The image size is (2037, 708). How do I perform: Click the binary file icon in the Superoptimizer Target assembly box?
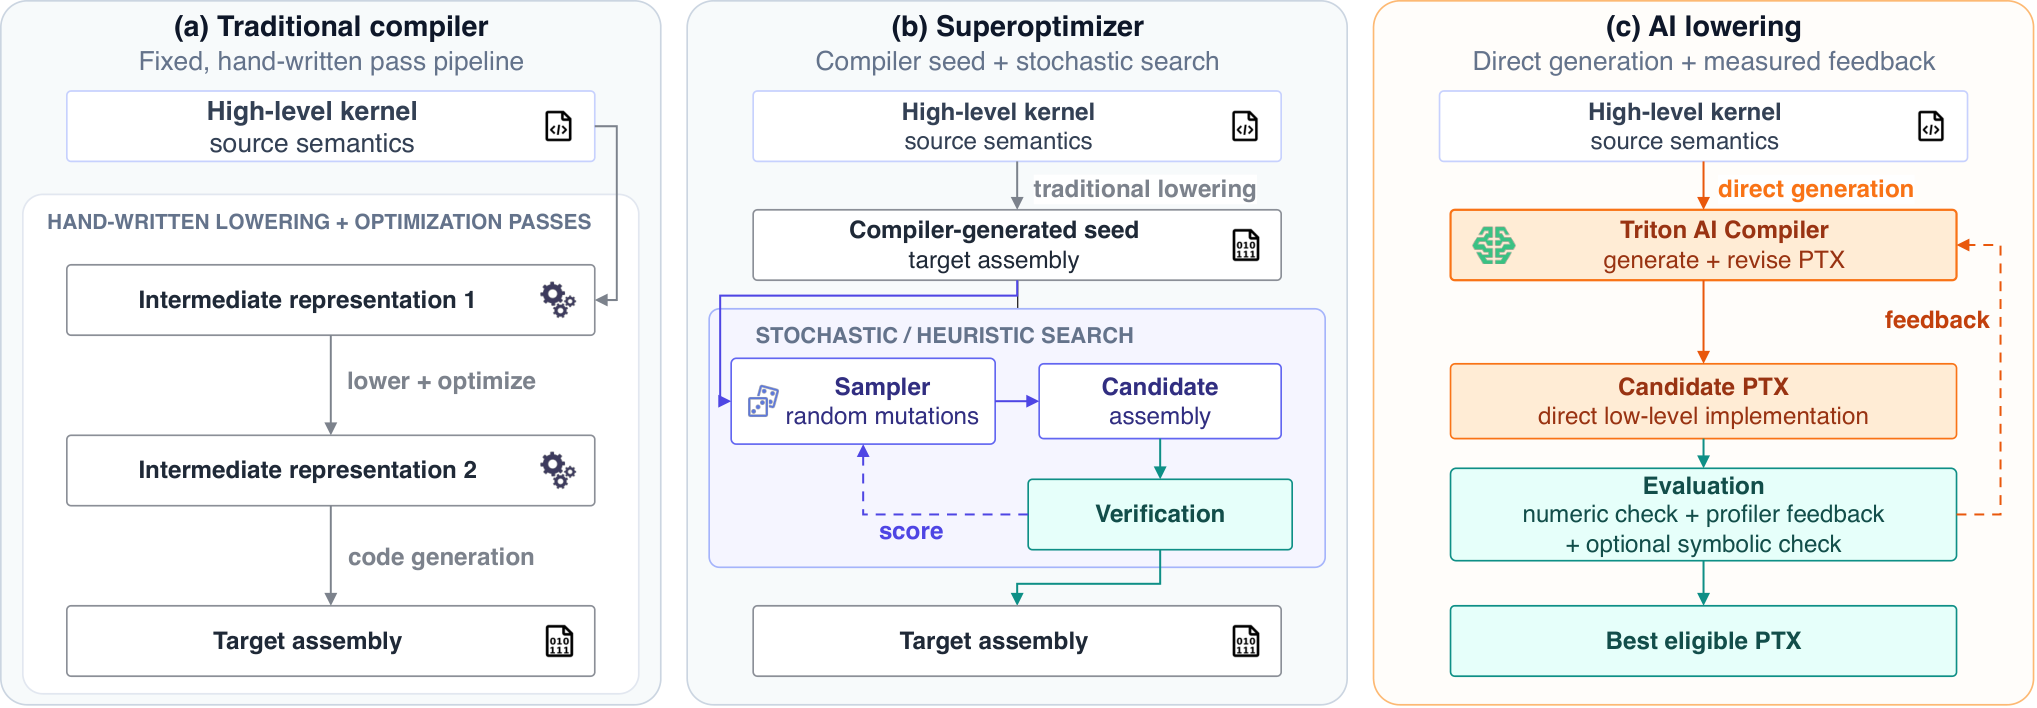click(1246, 641)
